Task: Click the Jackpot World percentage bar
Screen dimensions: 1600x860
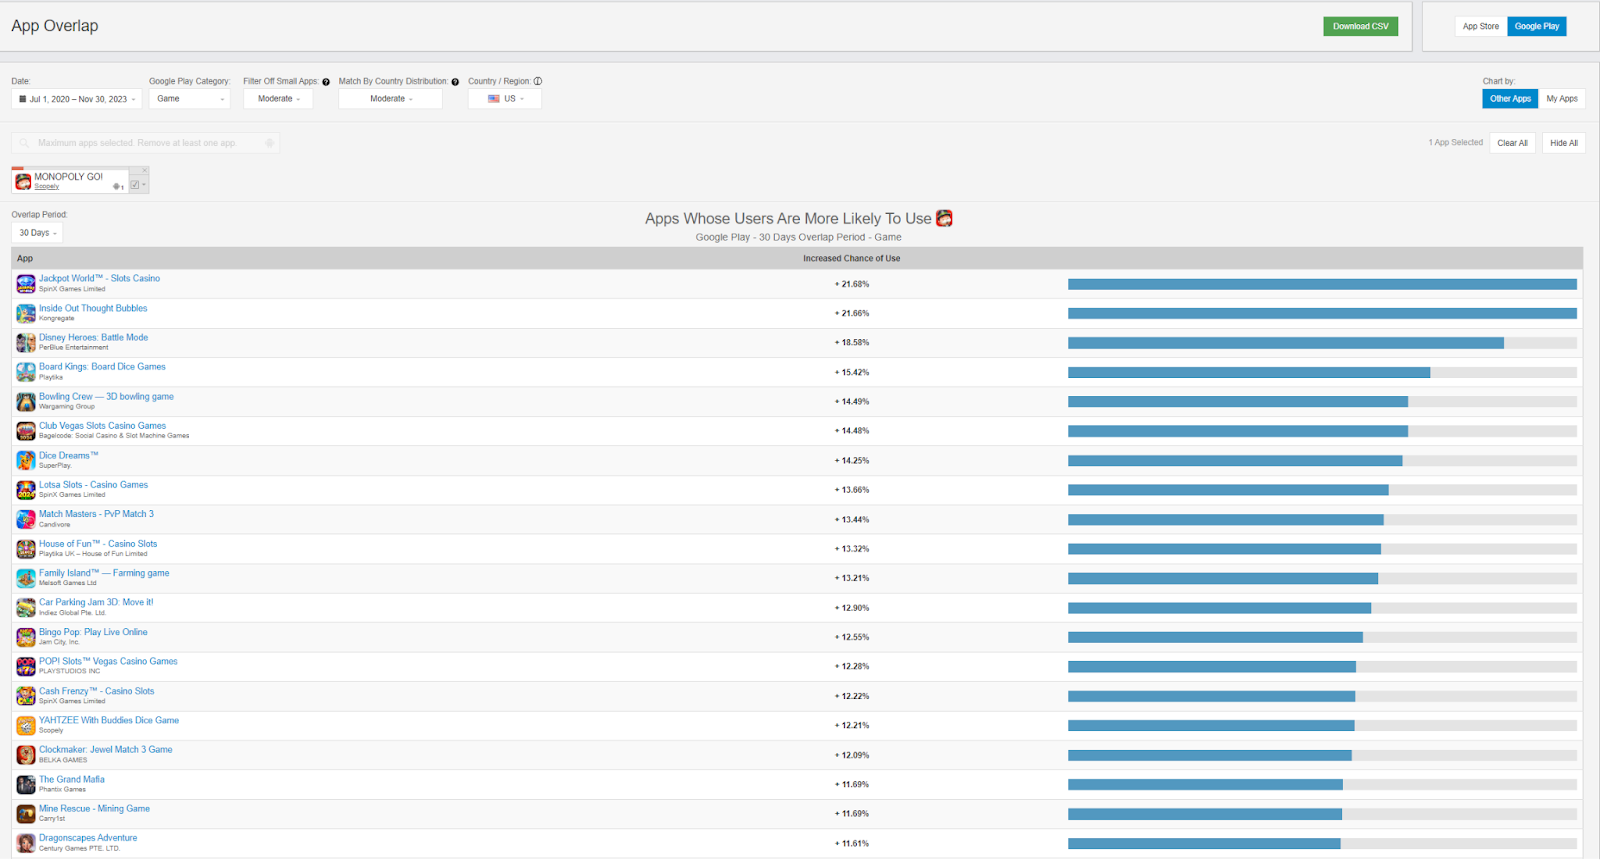Action: tap(1322, 284)
